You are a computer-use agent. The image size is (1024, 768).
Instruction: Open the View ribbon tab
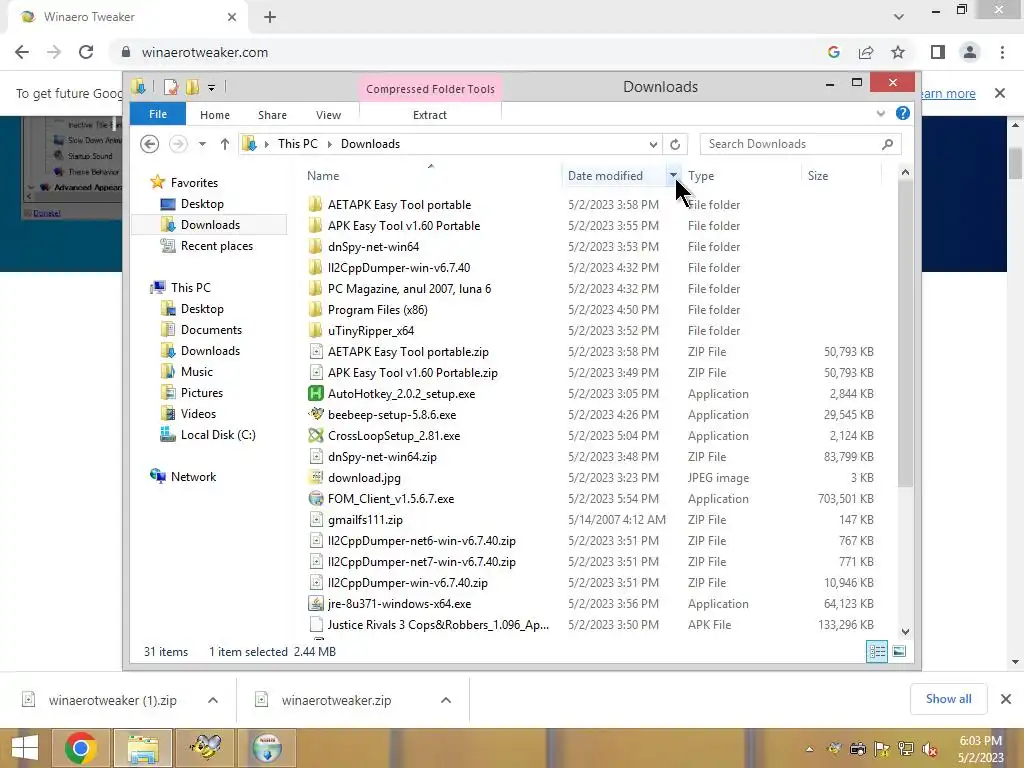click(x=328, y=115)
